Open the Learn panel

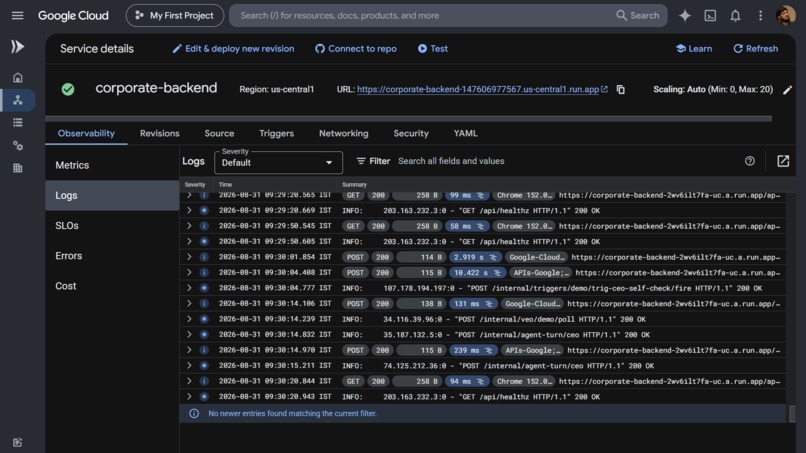pyautogui.click(x=694, y=48)
